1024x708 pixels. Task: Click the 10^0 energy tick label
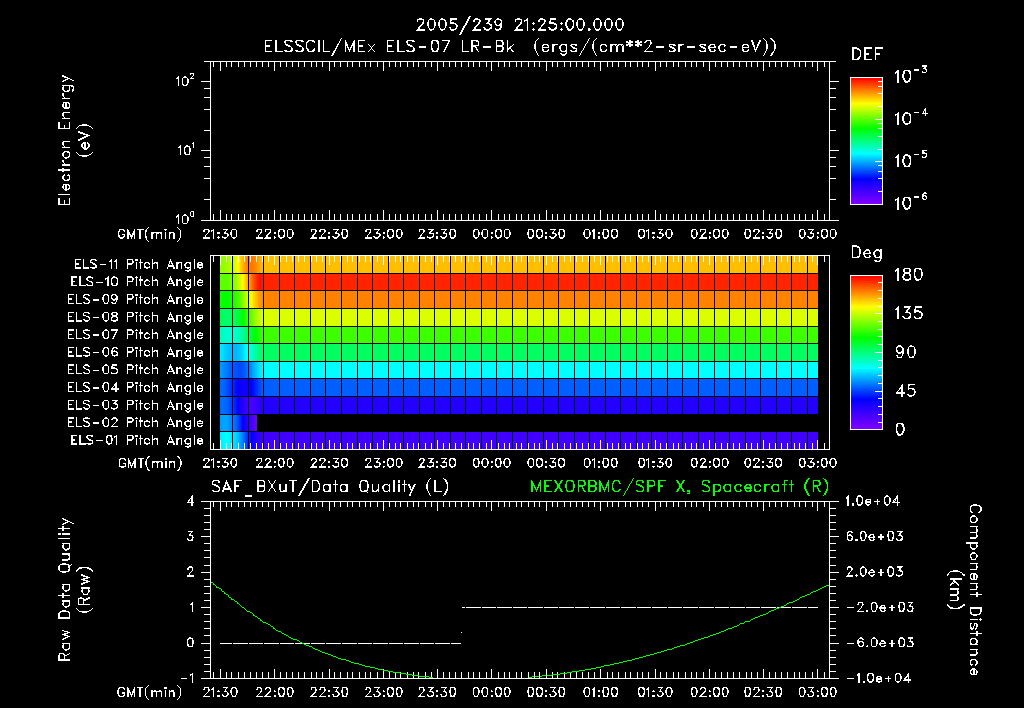click(x=185, y=217)
